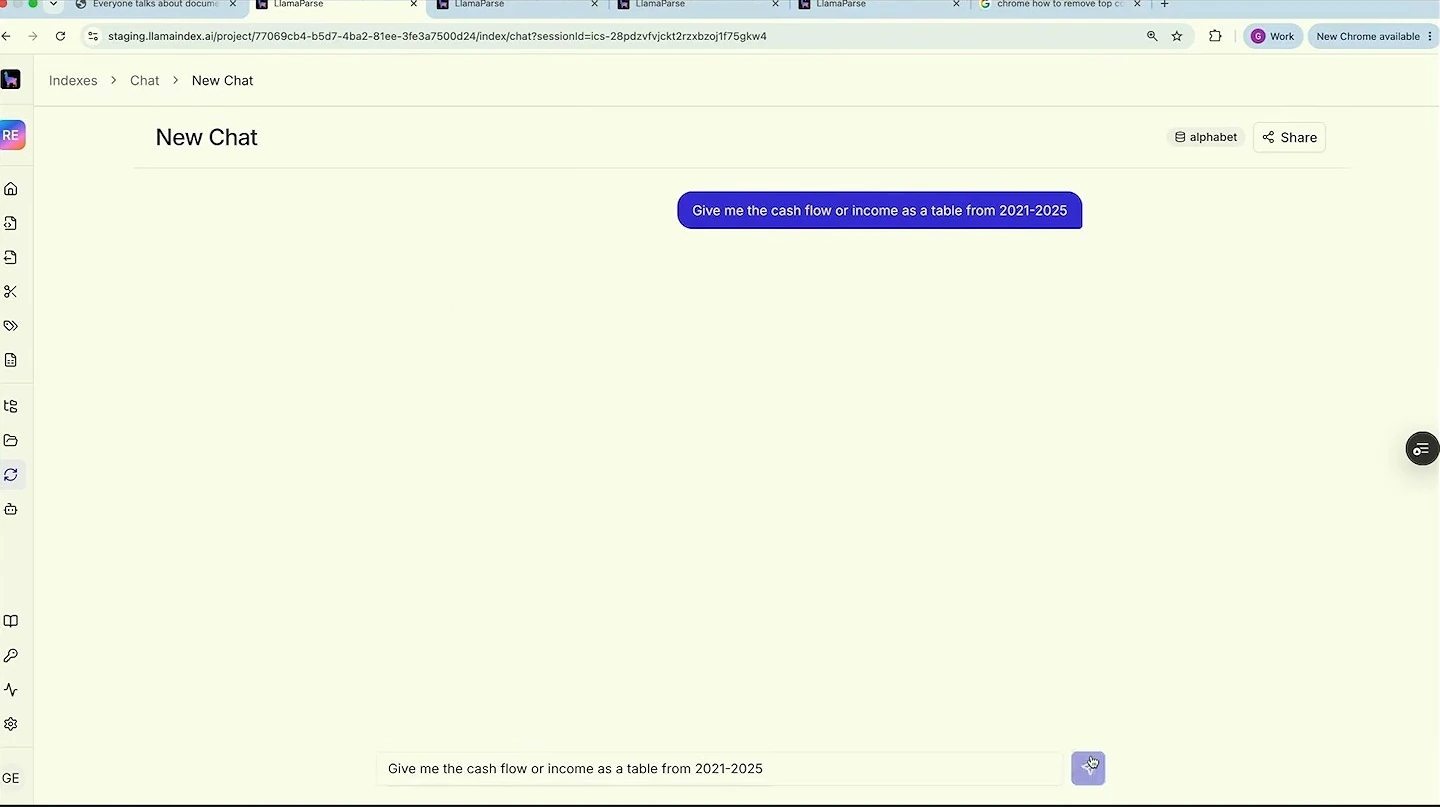Close the 'Everyone talks about docume' tab
Viewport: 1440px width, 807px height.
(233, 4)
